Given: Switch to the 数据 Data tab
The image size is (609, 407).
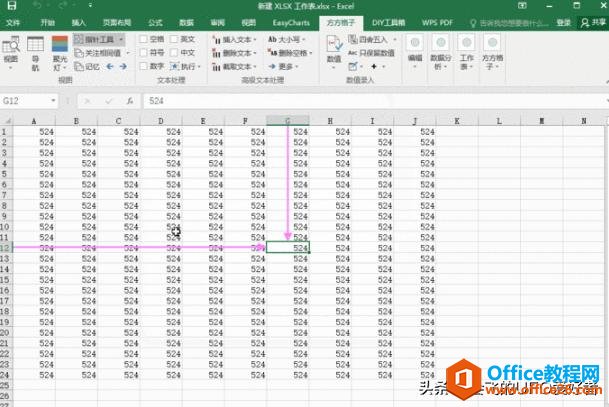Looking at the screenshot, I should coord(186,23).
